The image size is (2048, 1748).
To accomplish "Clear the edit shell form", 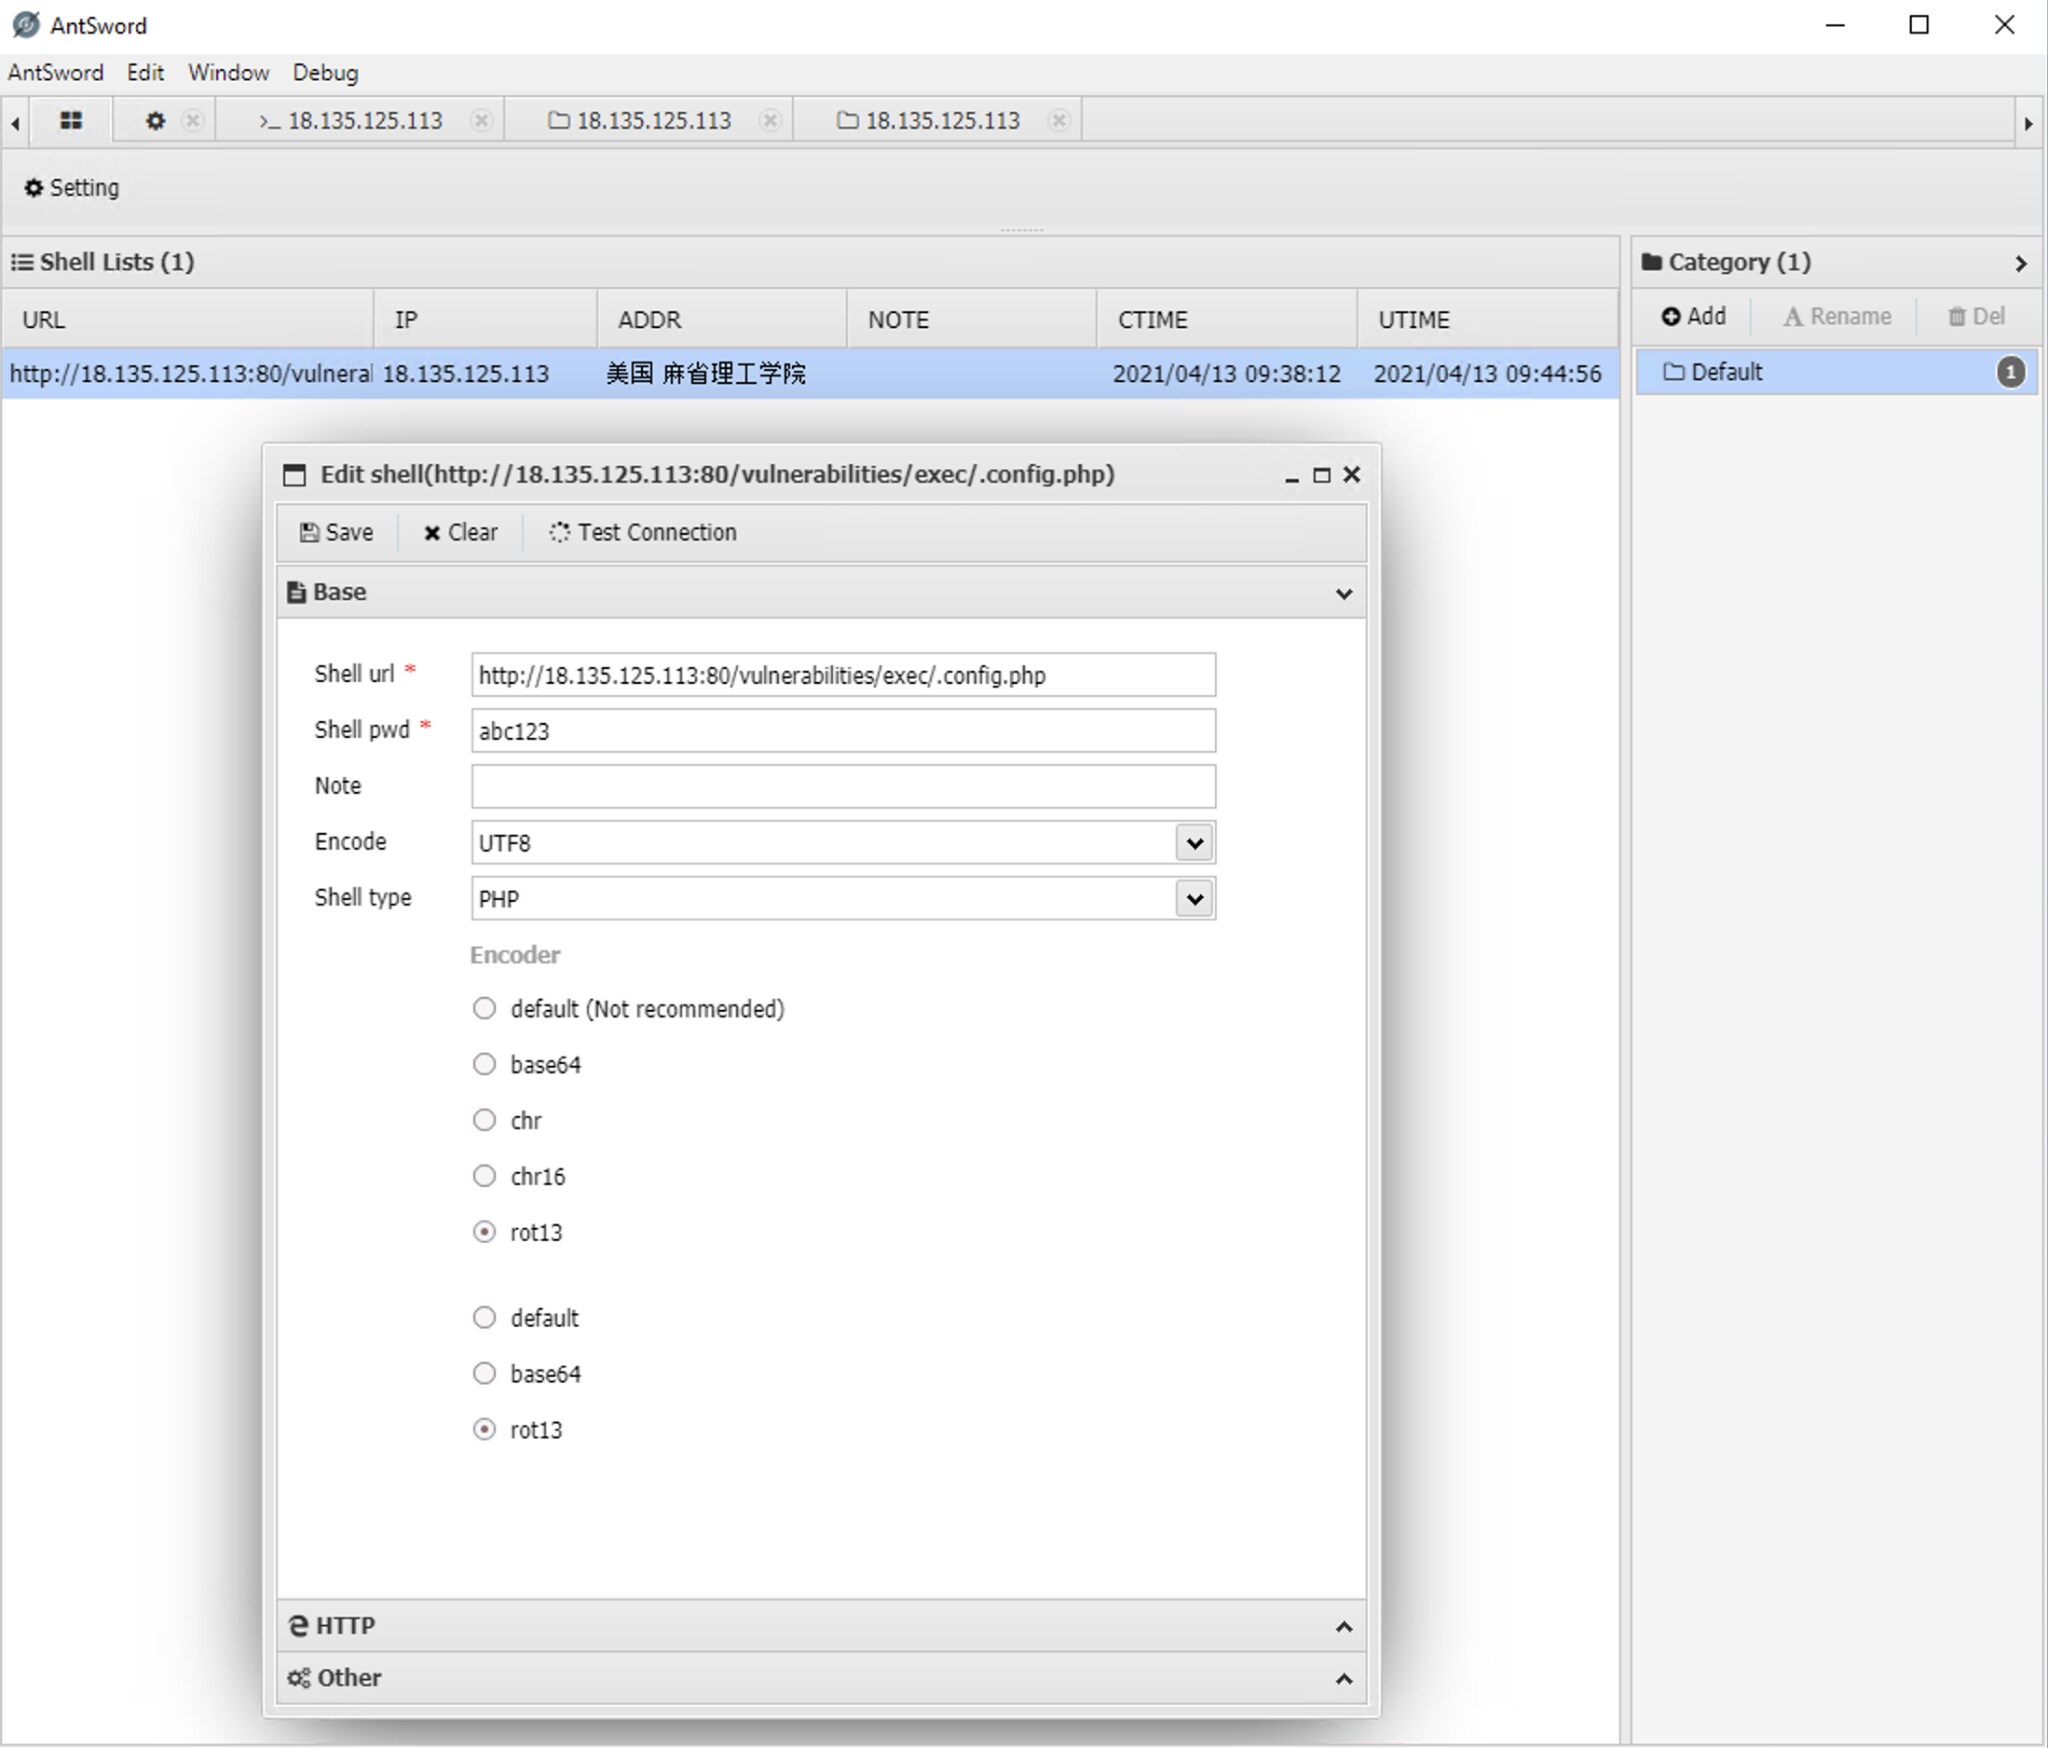I will pyautogui.click(x=460, y=532).
